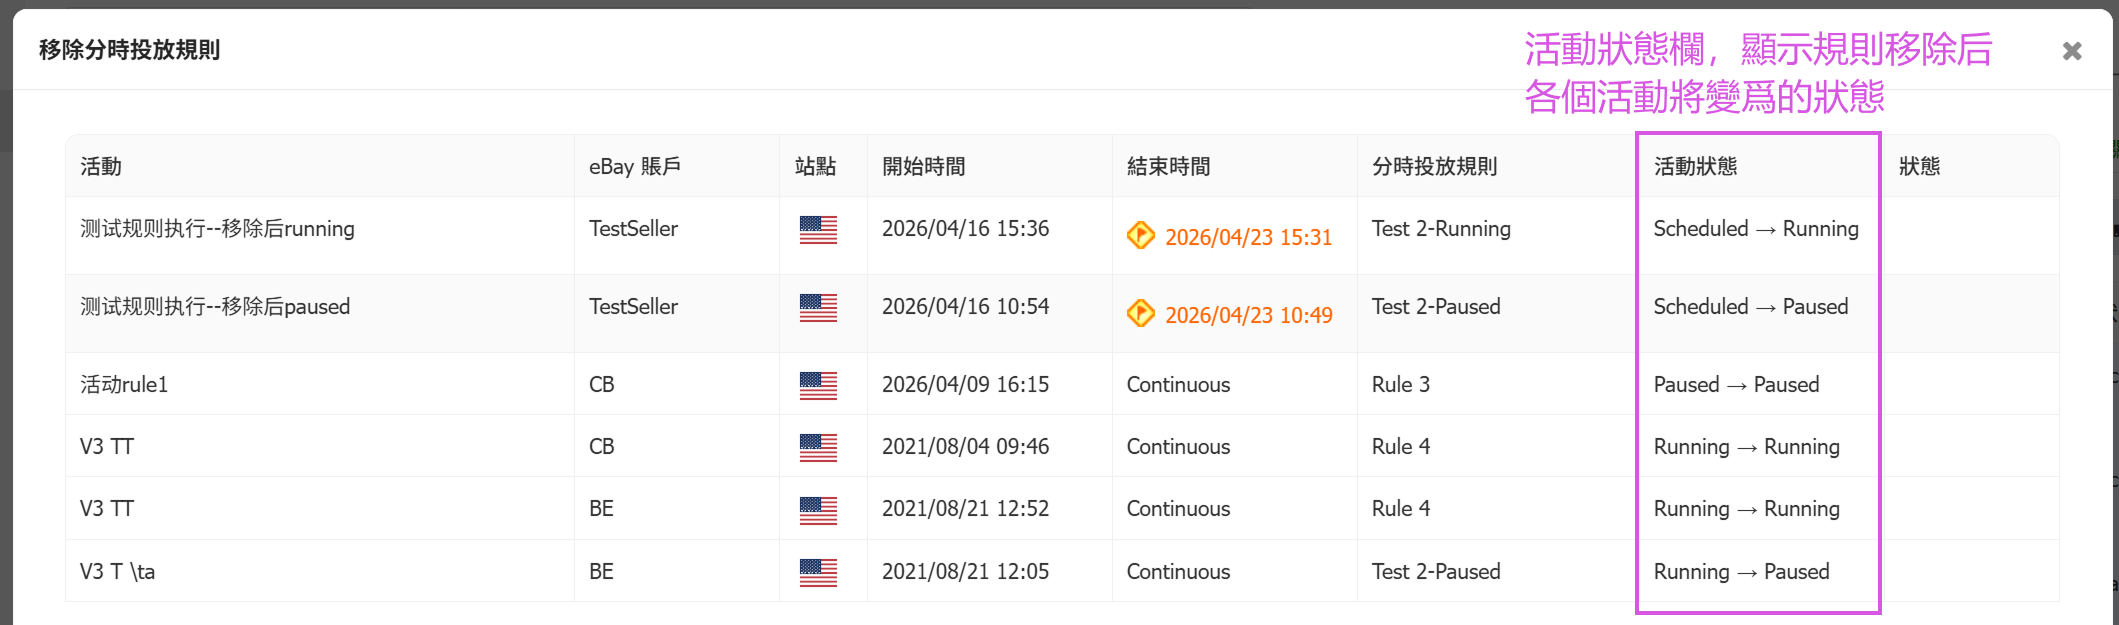The width and height of the screenshot is (2119, 625).
Task: Click the 活動狀態 column header
Action: pyautogui.click(x=1695, y=167)
